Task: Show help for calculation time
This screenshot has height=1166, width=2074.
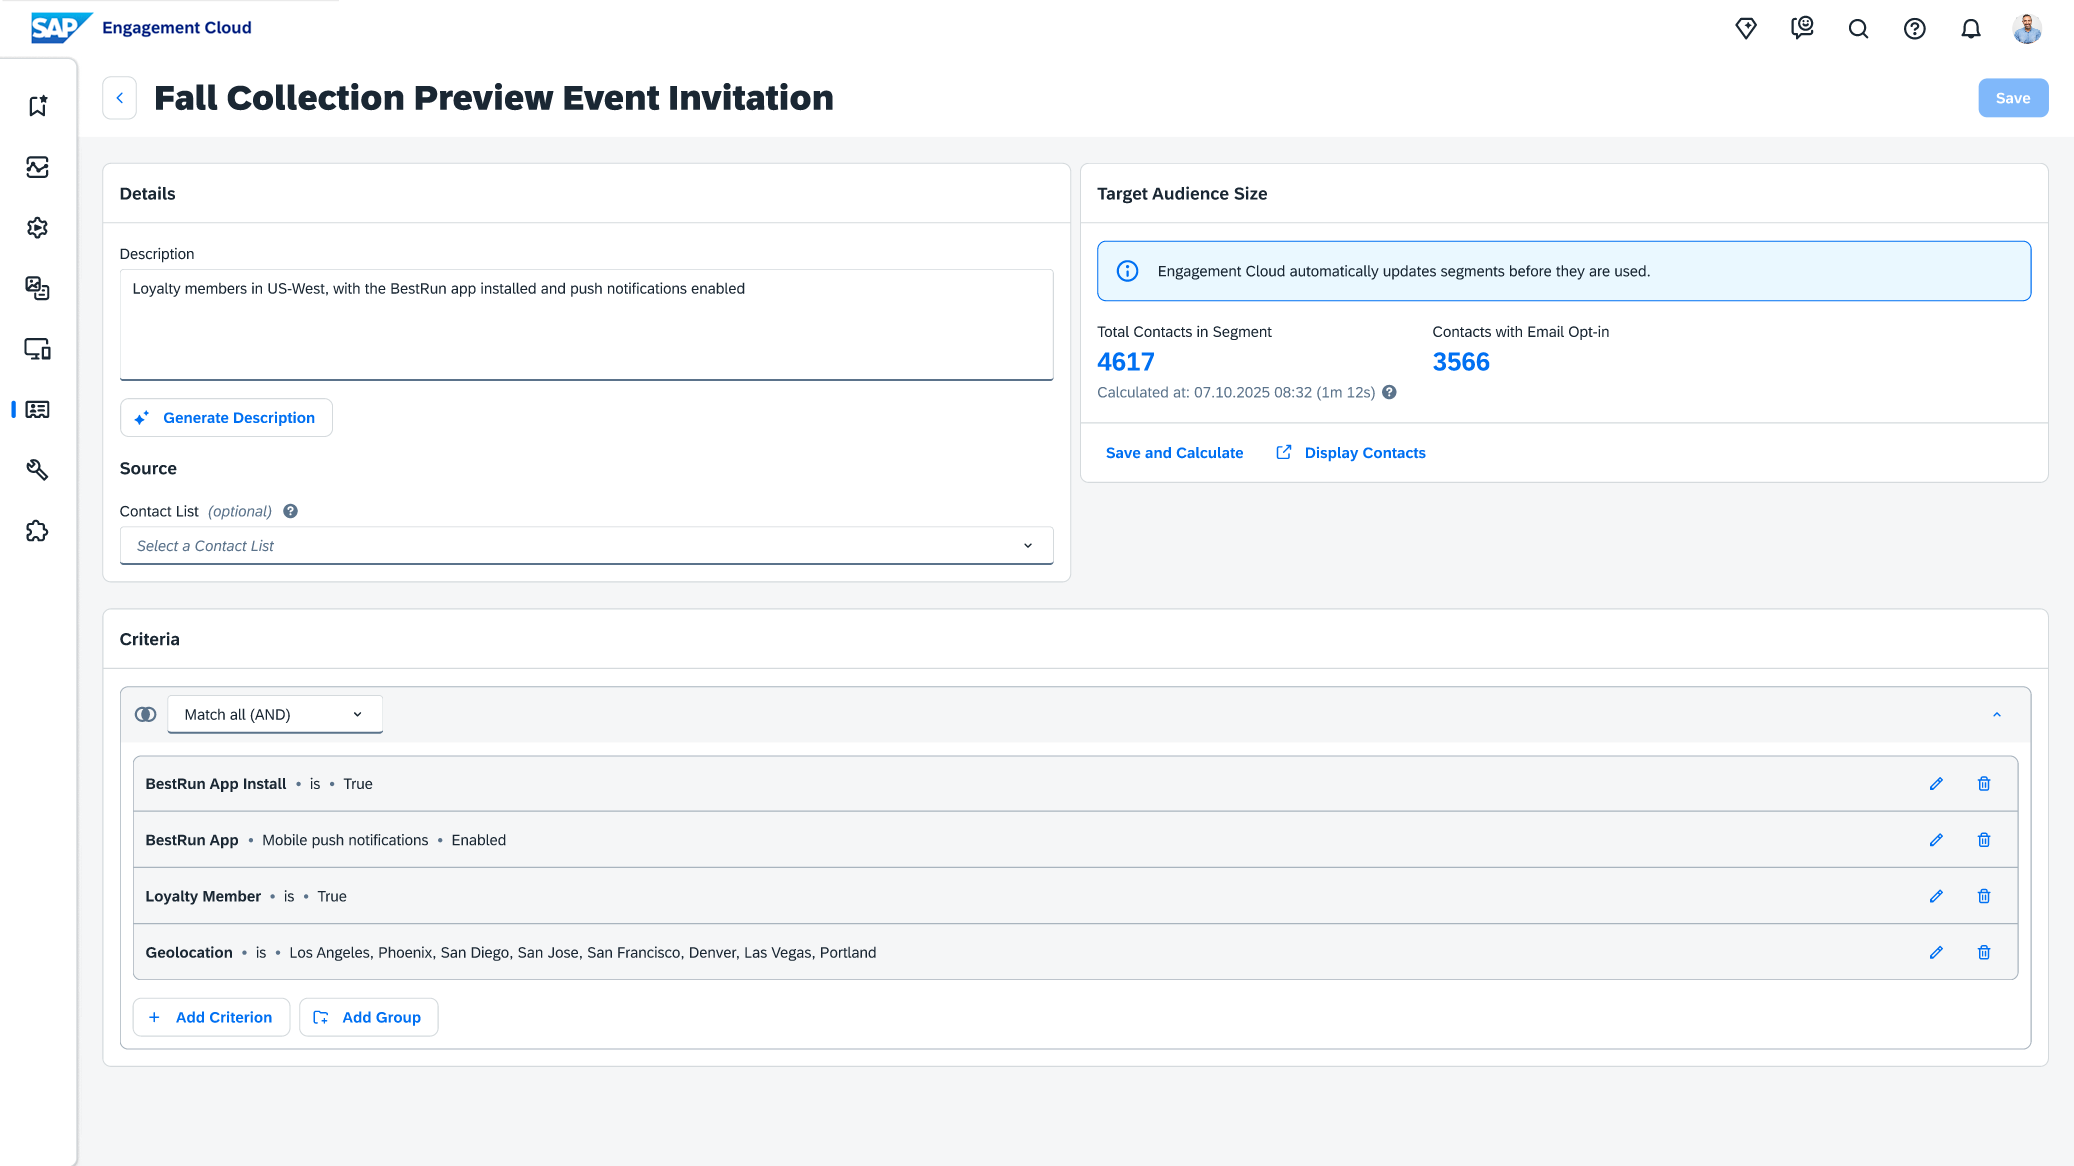Action: (1389, 392)
